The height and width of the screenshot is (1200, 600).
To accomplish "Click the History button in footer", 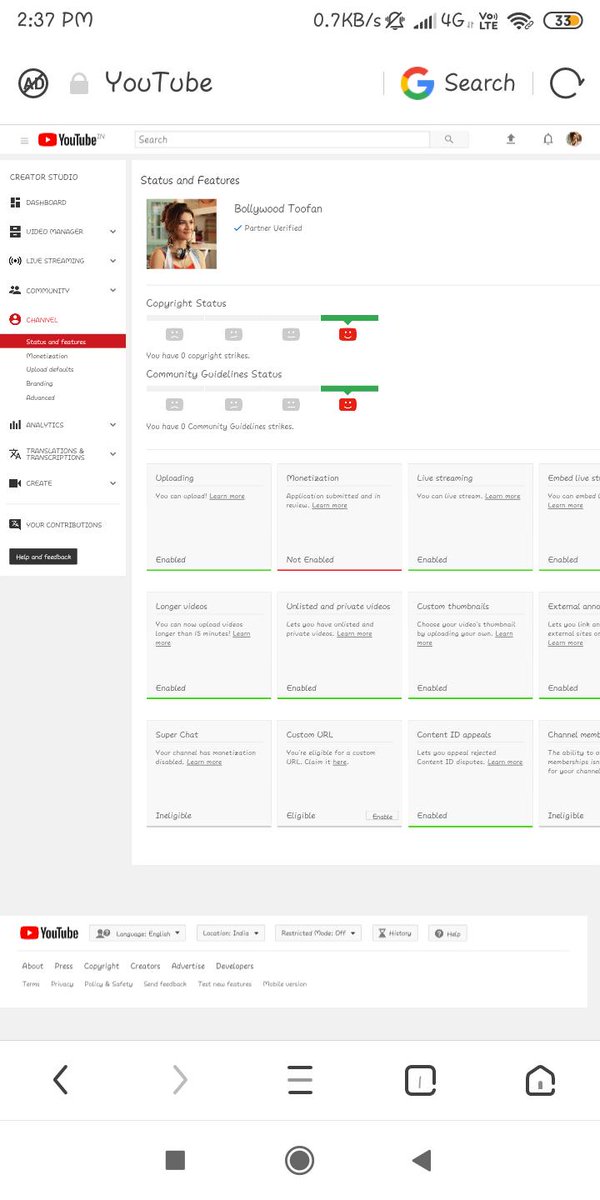I will 395,933.
